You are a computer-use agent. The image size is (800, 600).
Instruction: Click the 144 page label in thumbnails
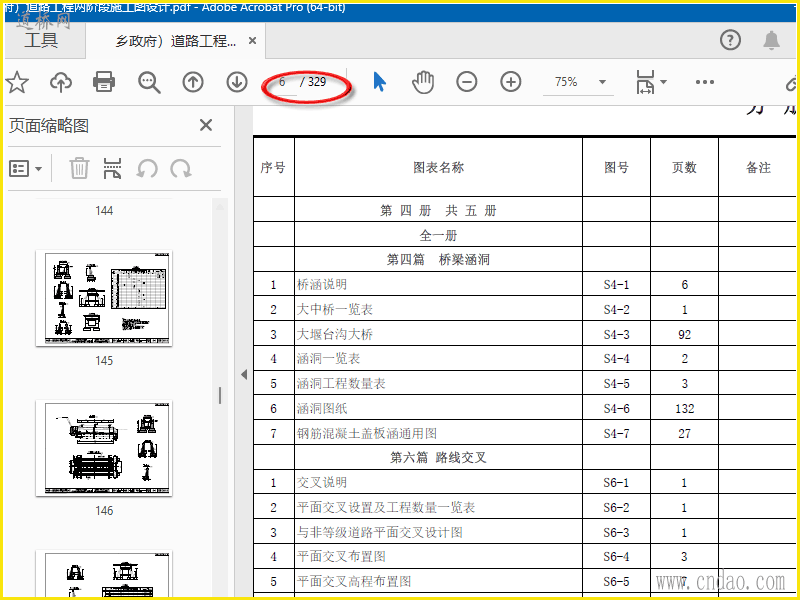[x=104, y=211]
